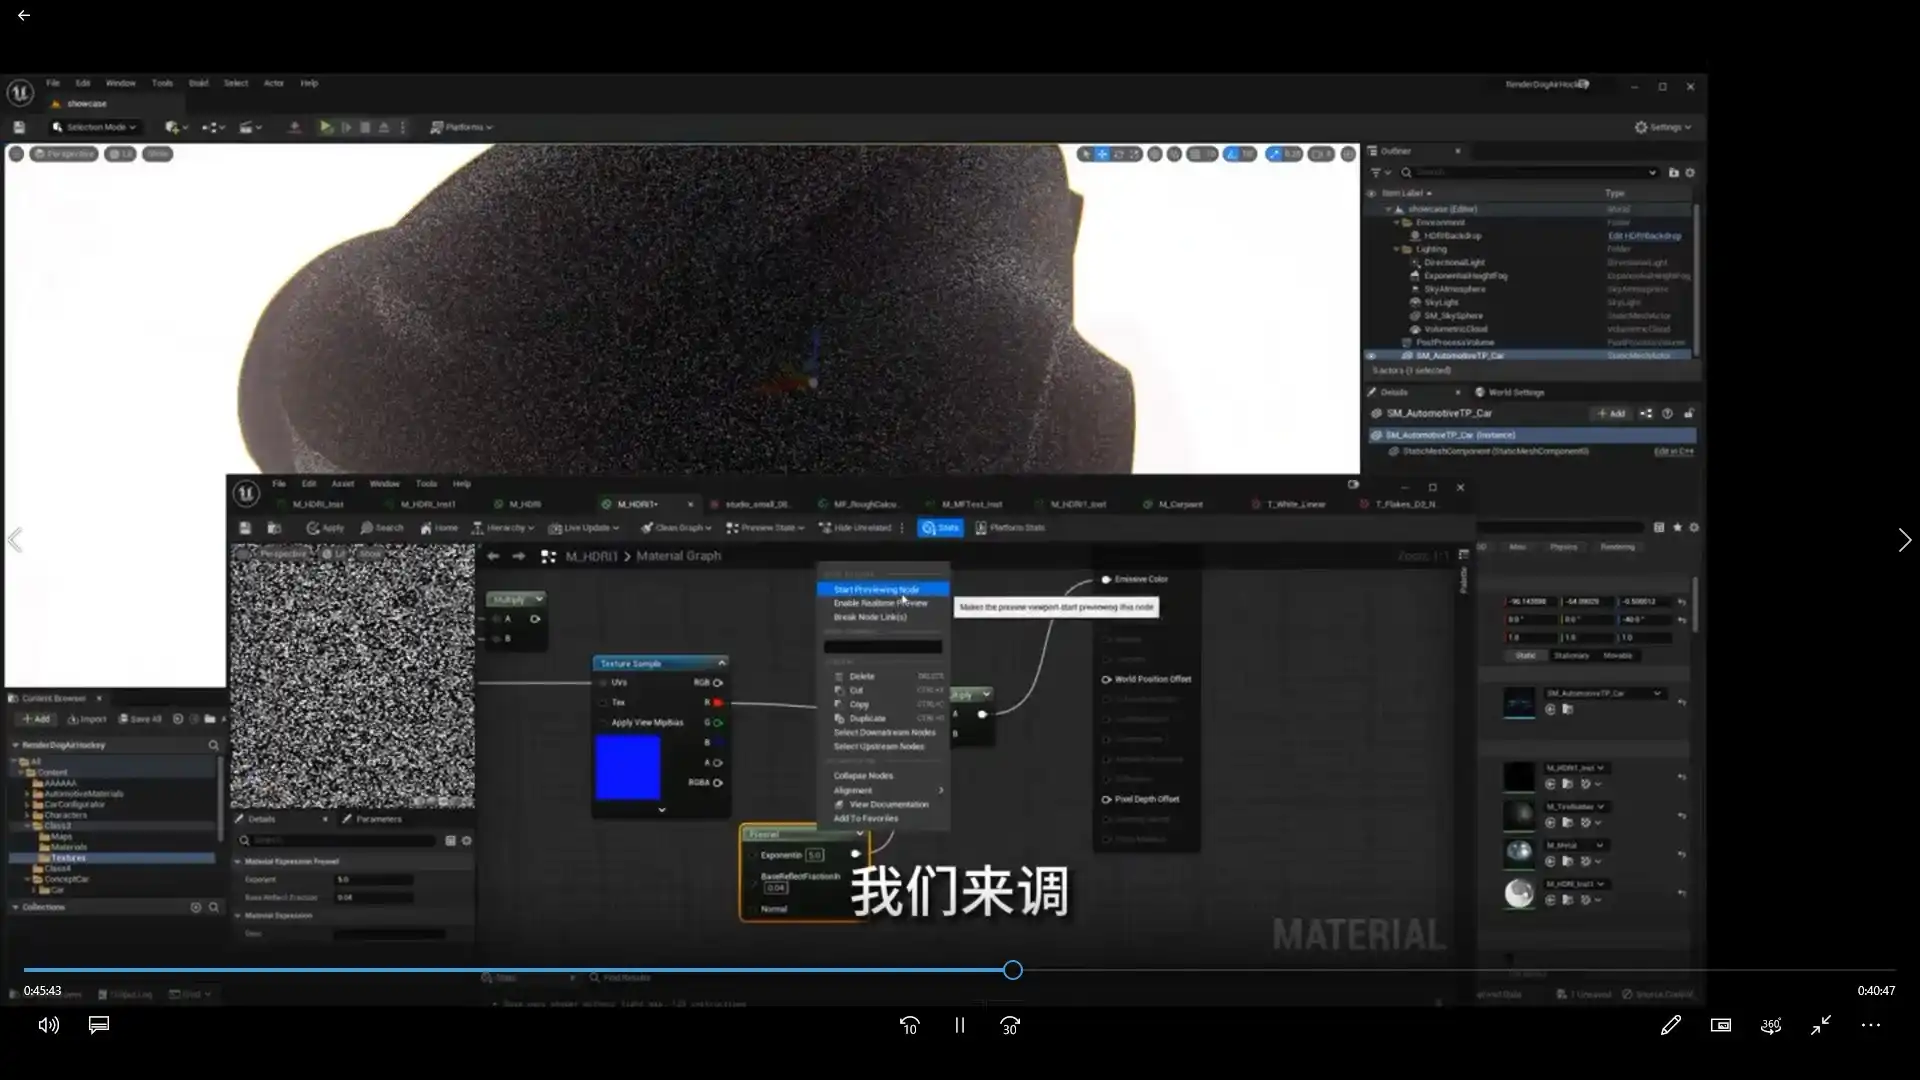Click the Home icon beside Hierarchy
The image size is (1920, 1080).
(439, 527)
